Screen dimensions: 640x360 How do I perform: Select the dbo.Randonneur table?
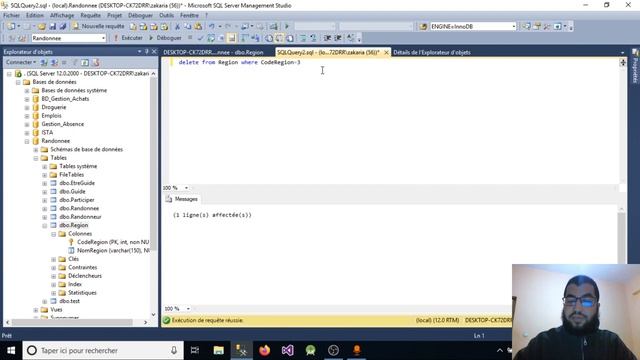click(80, 217)
